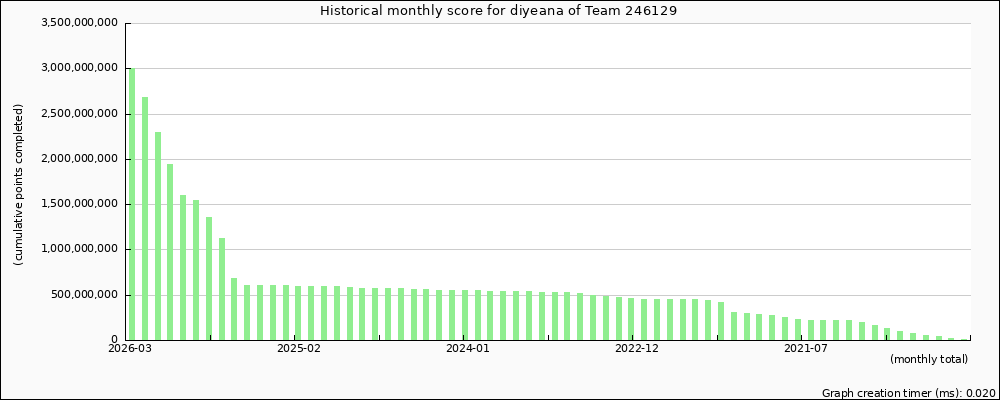Click the (monthly total) axis caption
Viewport: 1000px width, 400px height.
[x=928, y=359]
